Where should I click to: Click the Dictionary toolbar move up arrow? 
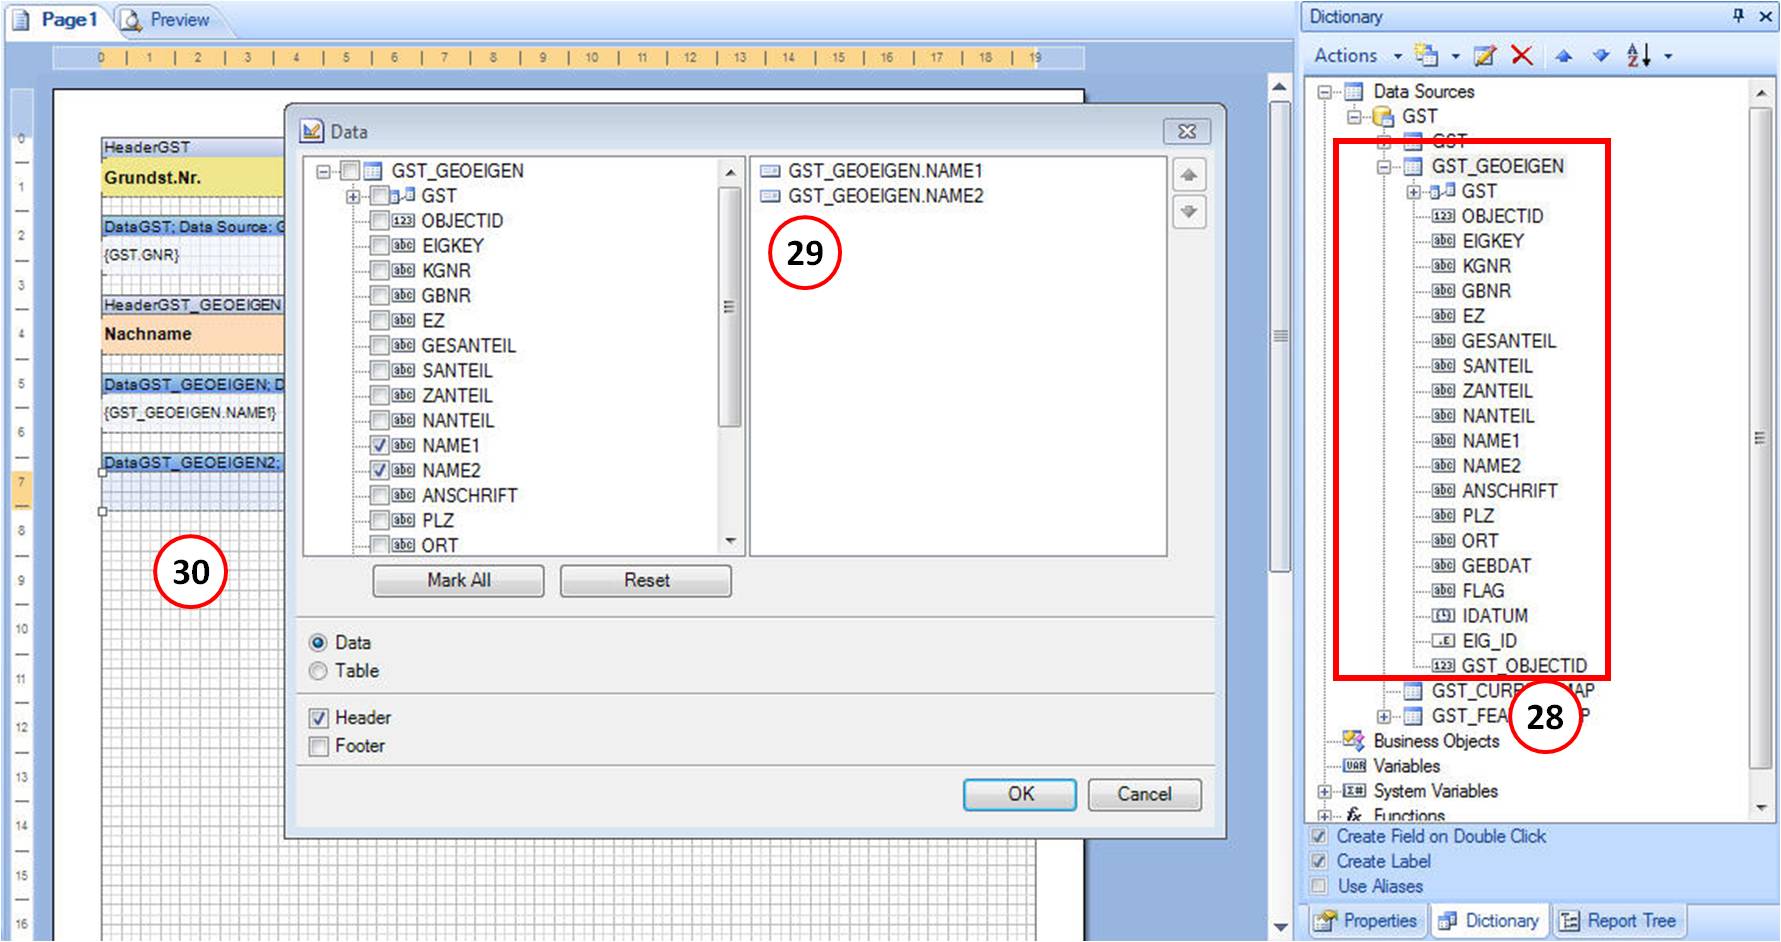coord(1564,56)
